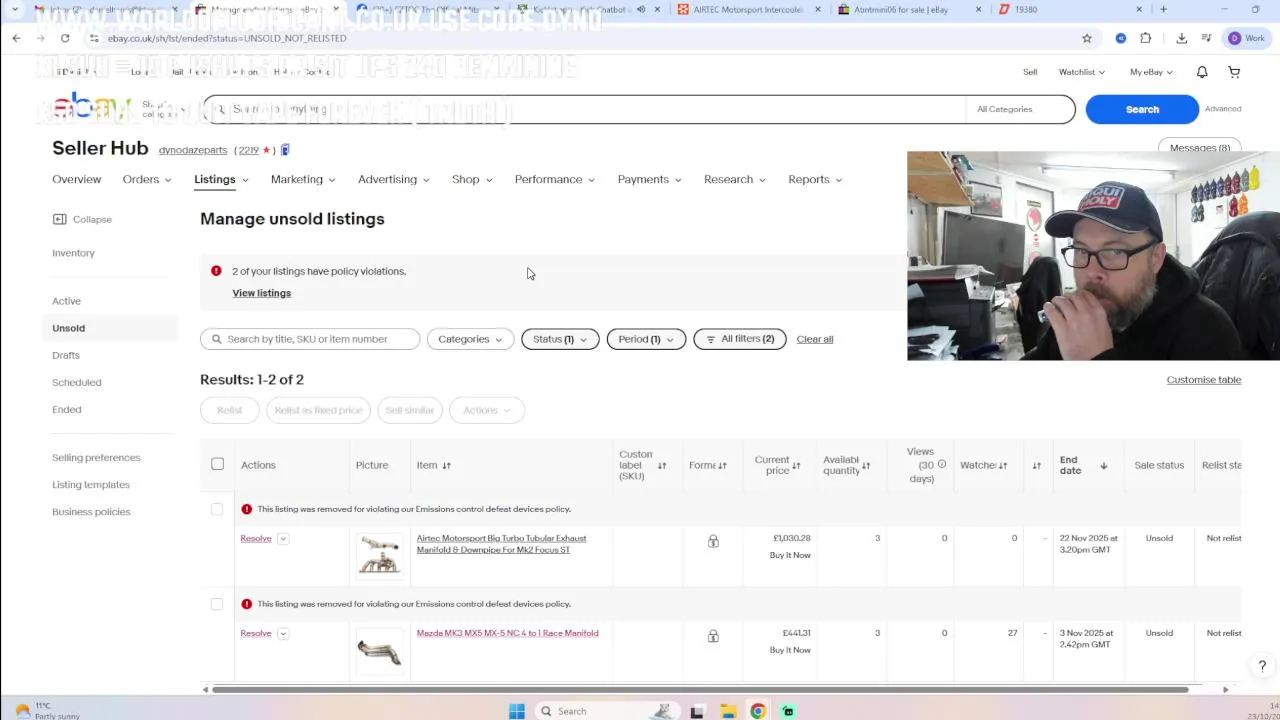Open the Orders menu
Screen dimensions: 1280x720
pyautogui.click(x=147, y=179)
